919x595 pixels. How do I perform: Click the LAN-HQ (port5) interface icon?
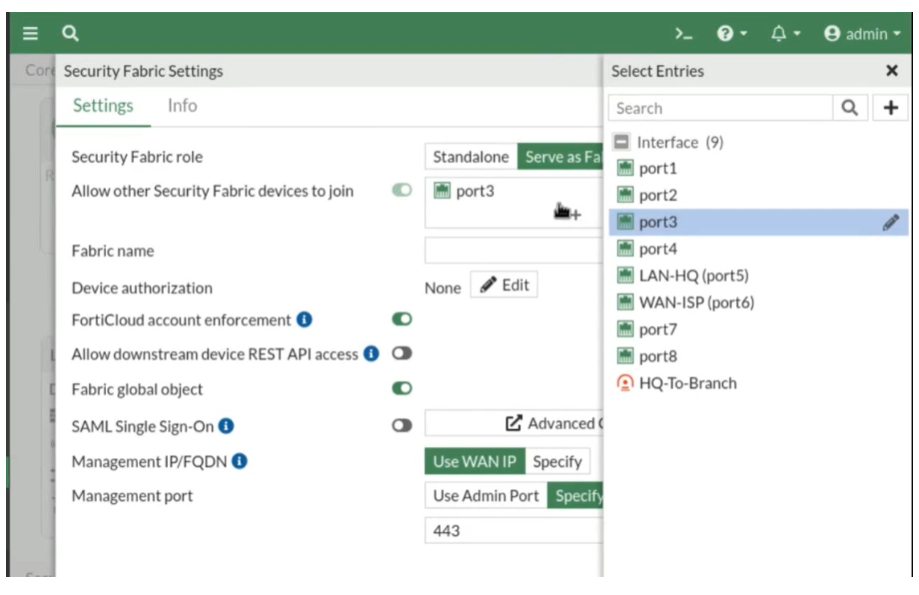[x=625, y=275]
